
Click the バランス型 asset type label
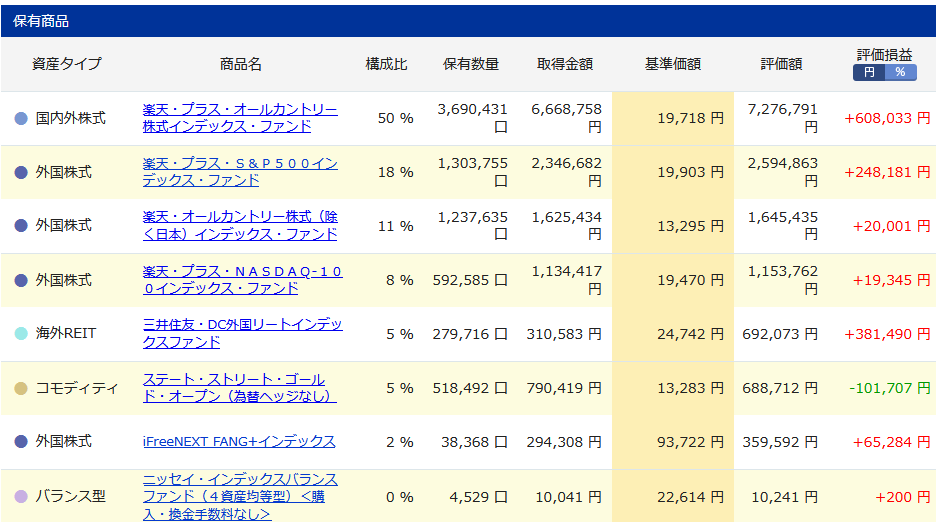pyautogui.click(x=70, y=496)
